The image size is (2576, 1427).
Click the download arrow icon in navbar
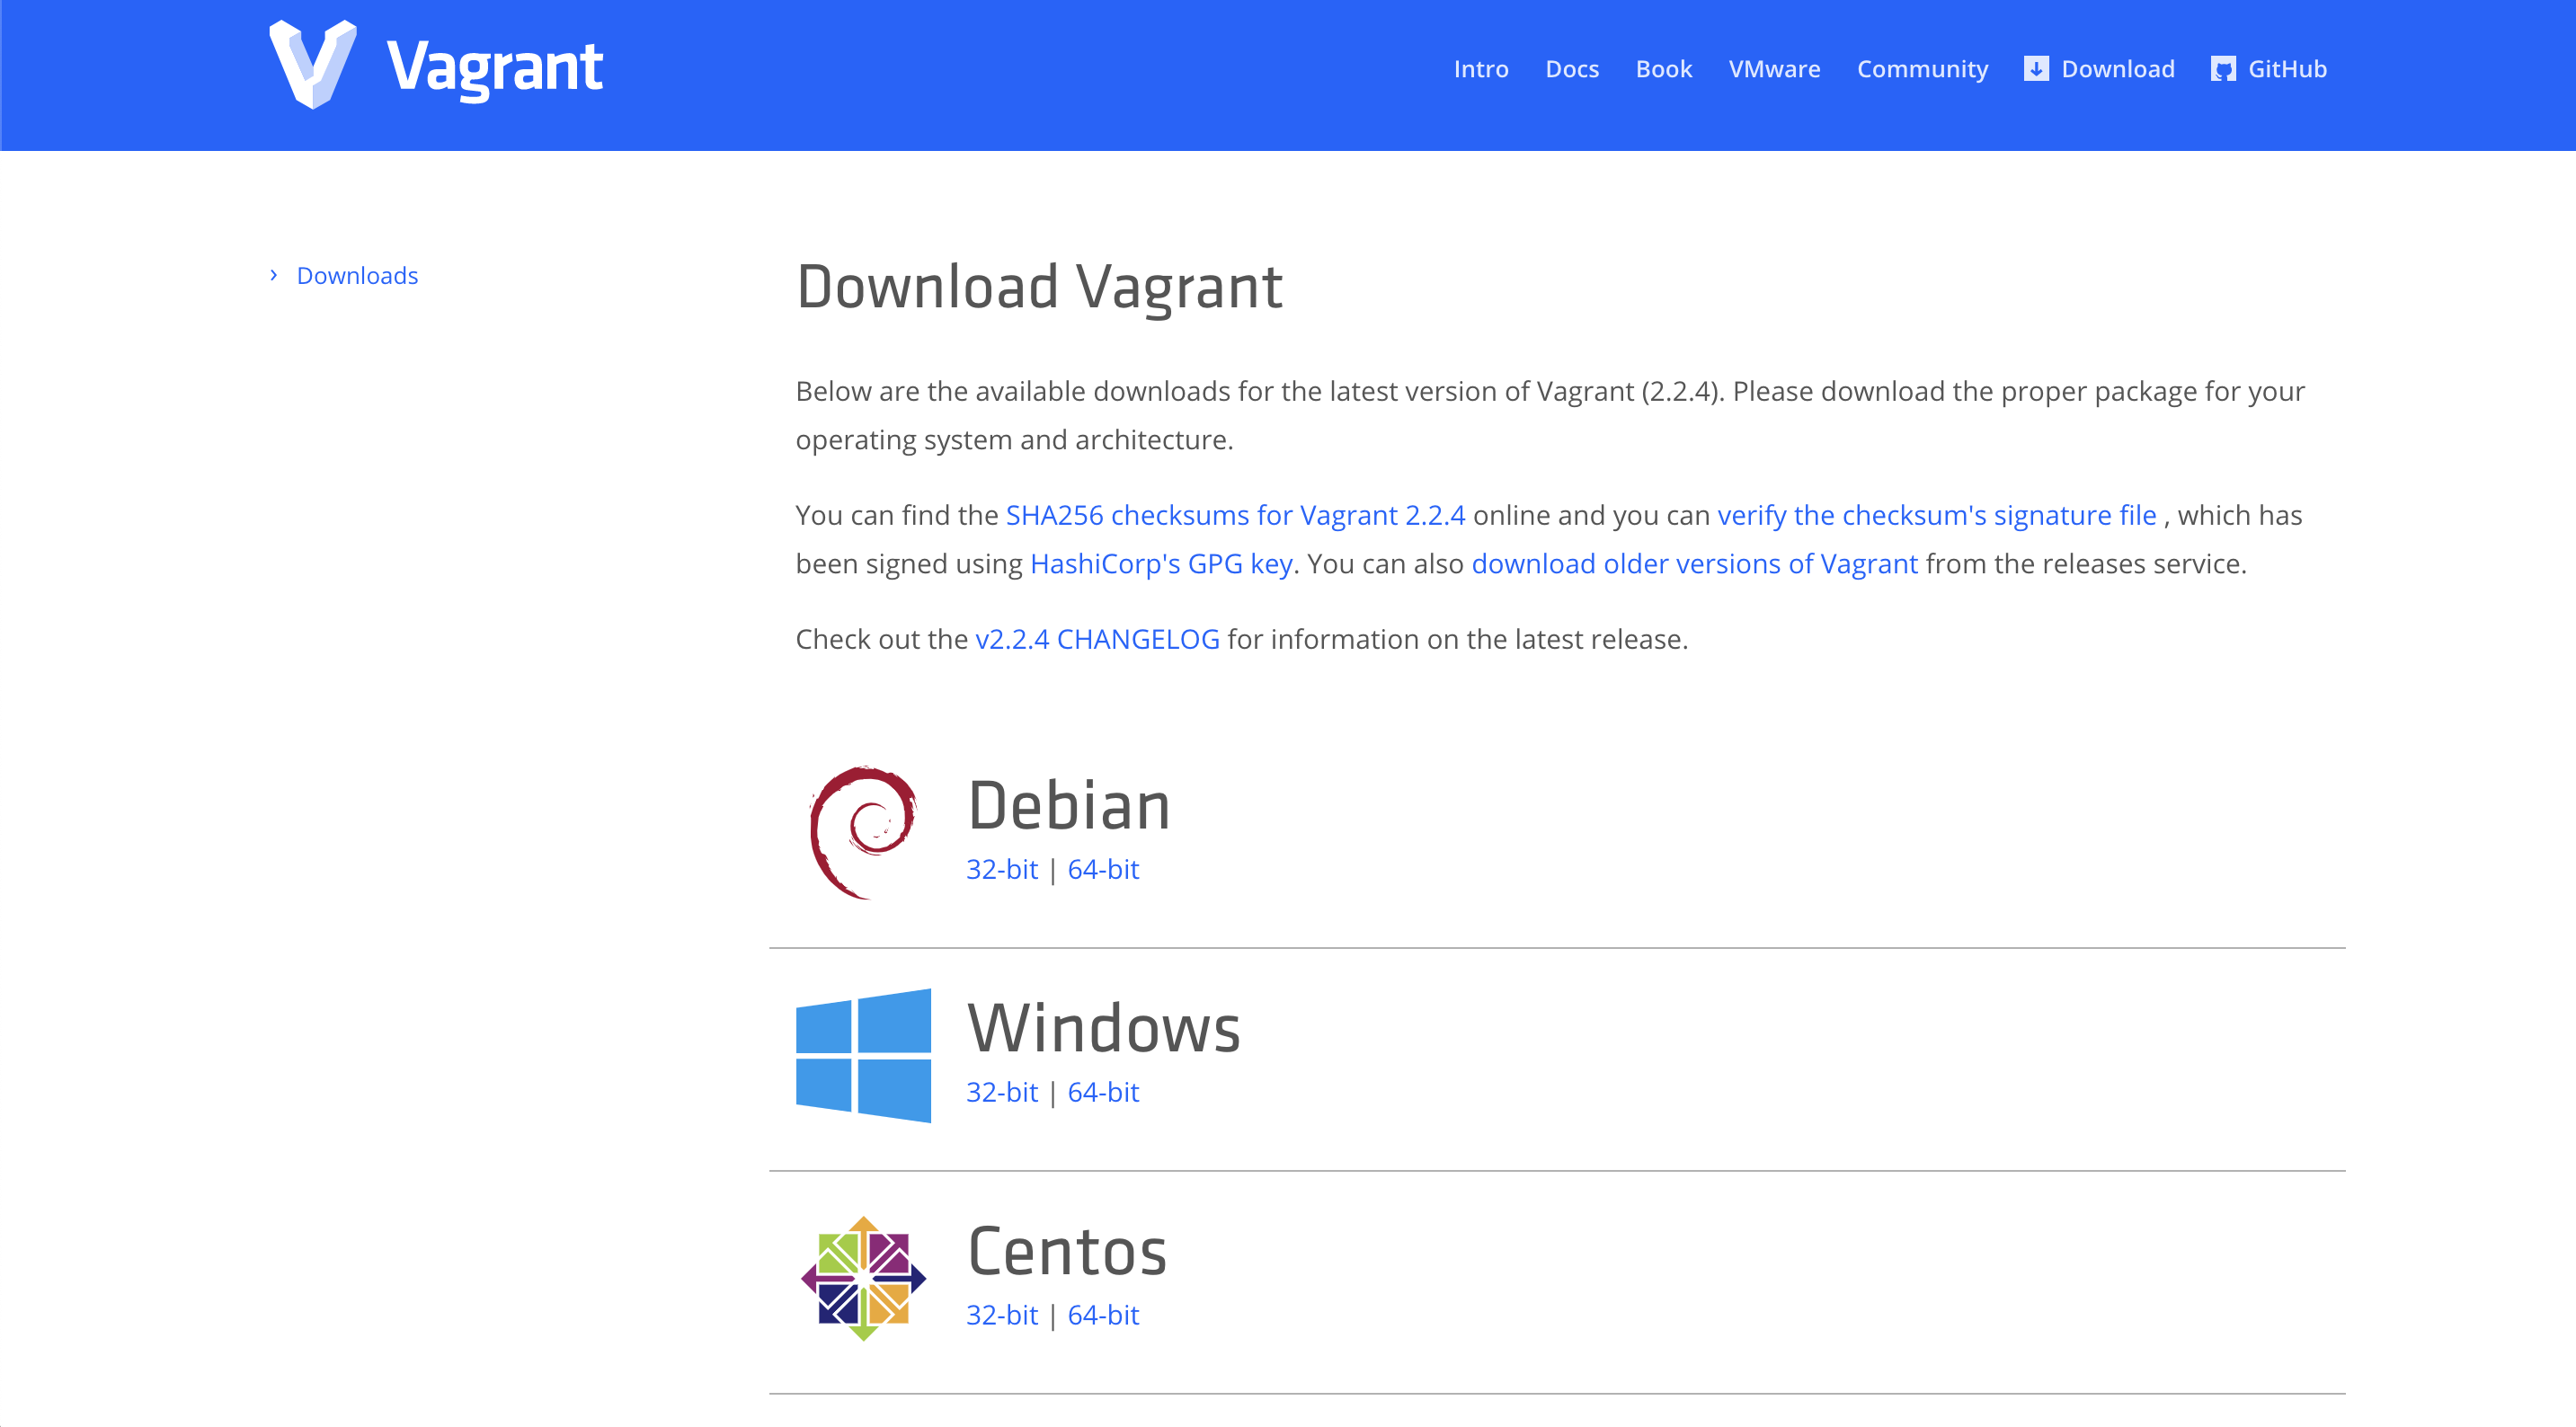click(x=2036, y=69)
